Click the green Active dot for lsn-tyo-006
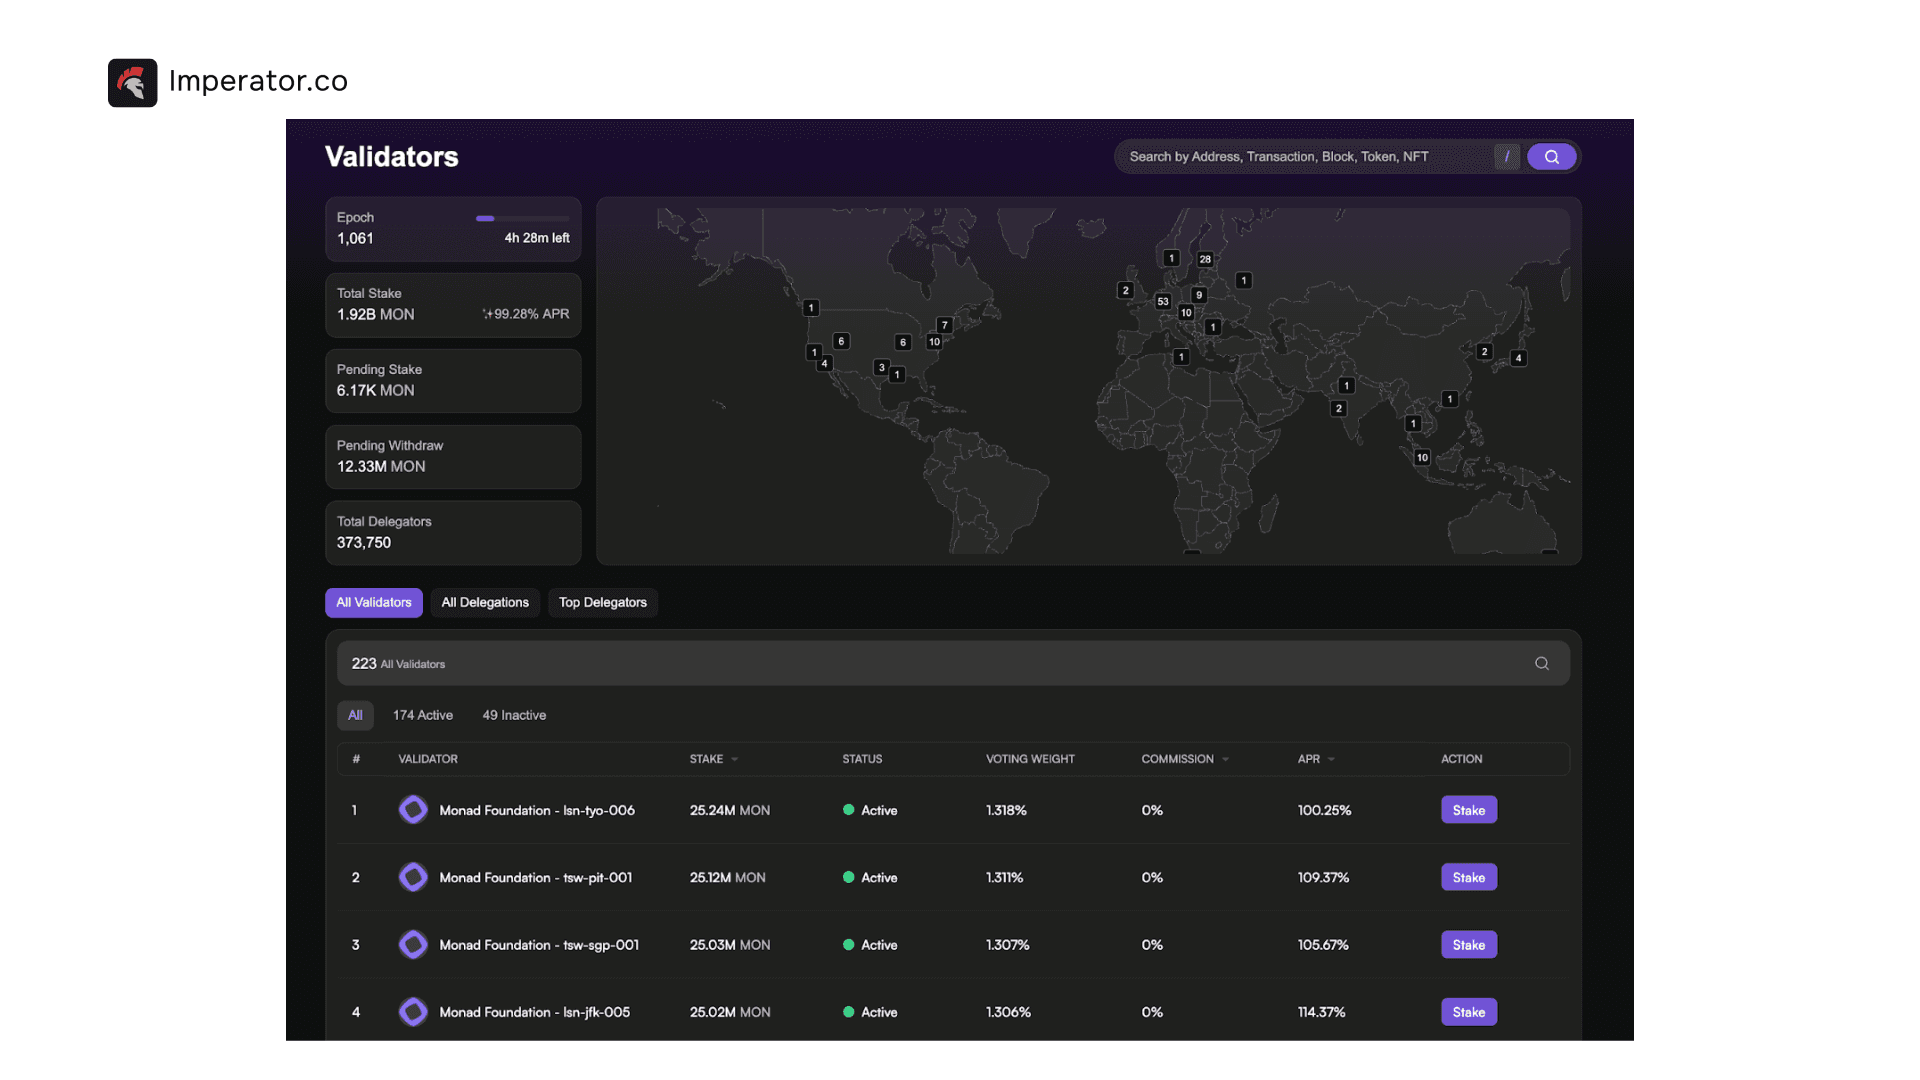Image resolution: width=1920 pixels, height=1080 pixels. coord(849,810)
